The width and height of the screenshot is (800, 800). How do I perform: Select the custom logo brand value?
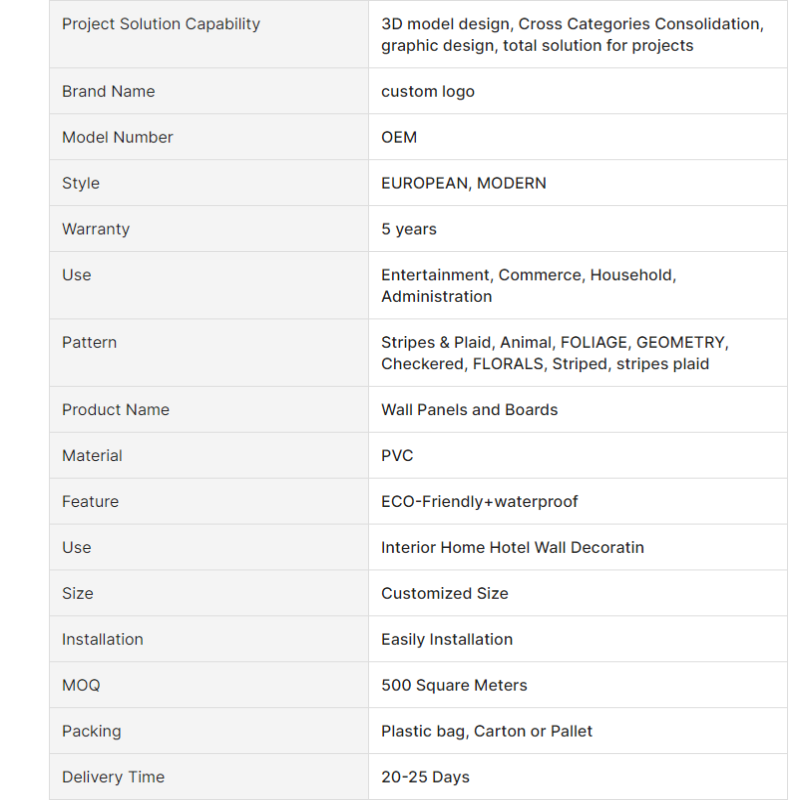[428, 91]
